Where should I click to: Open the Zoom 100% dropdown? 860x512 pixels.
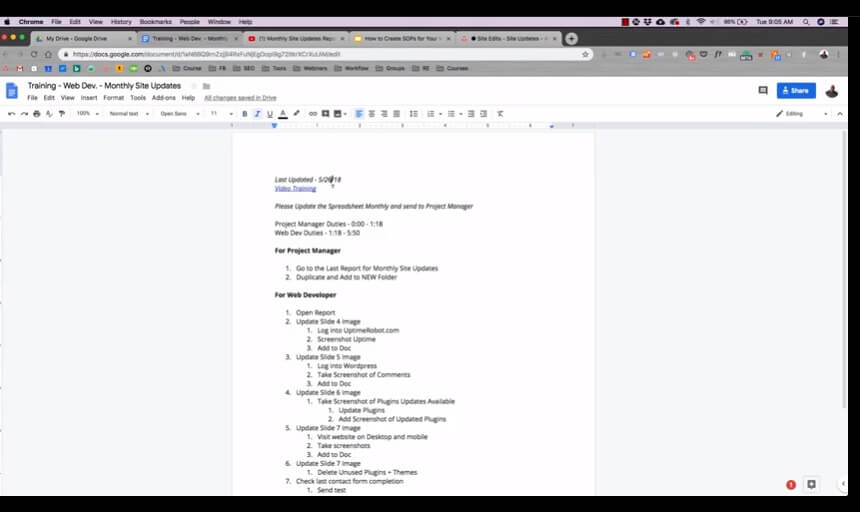(88, 113)
